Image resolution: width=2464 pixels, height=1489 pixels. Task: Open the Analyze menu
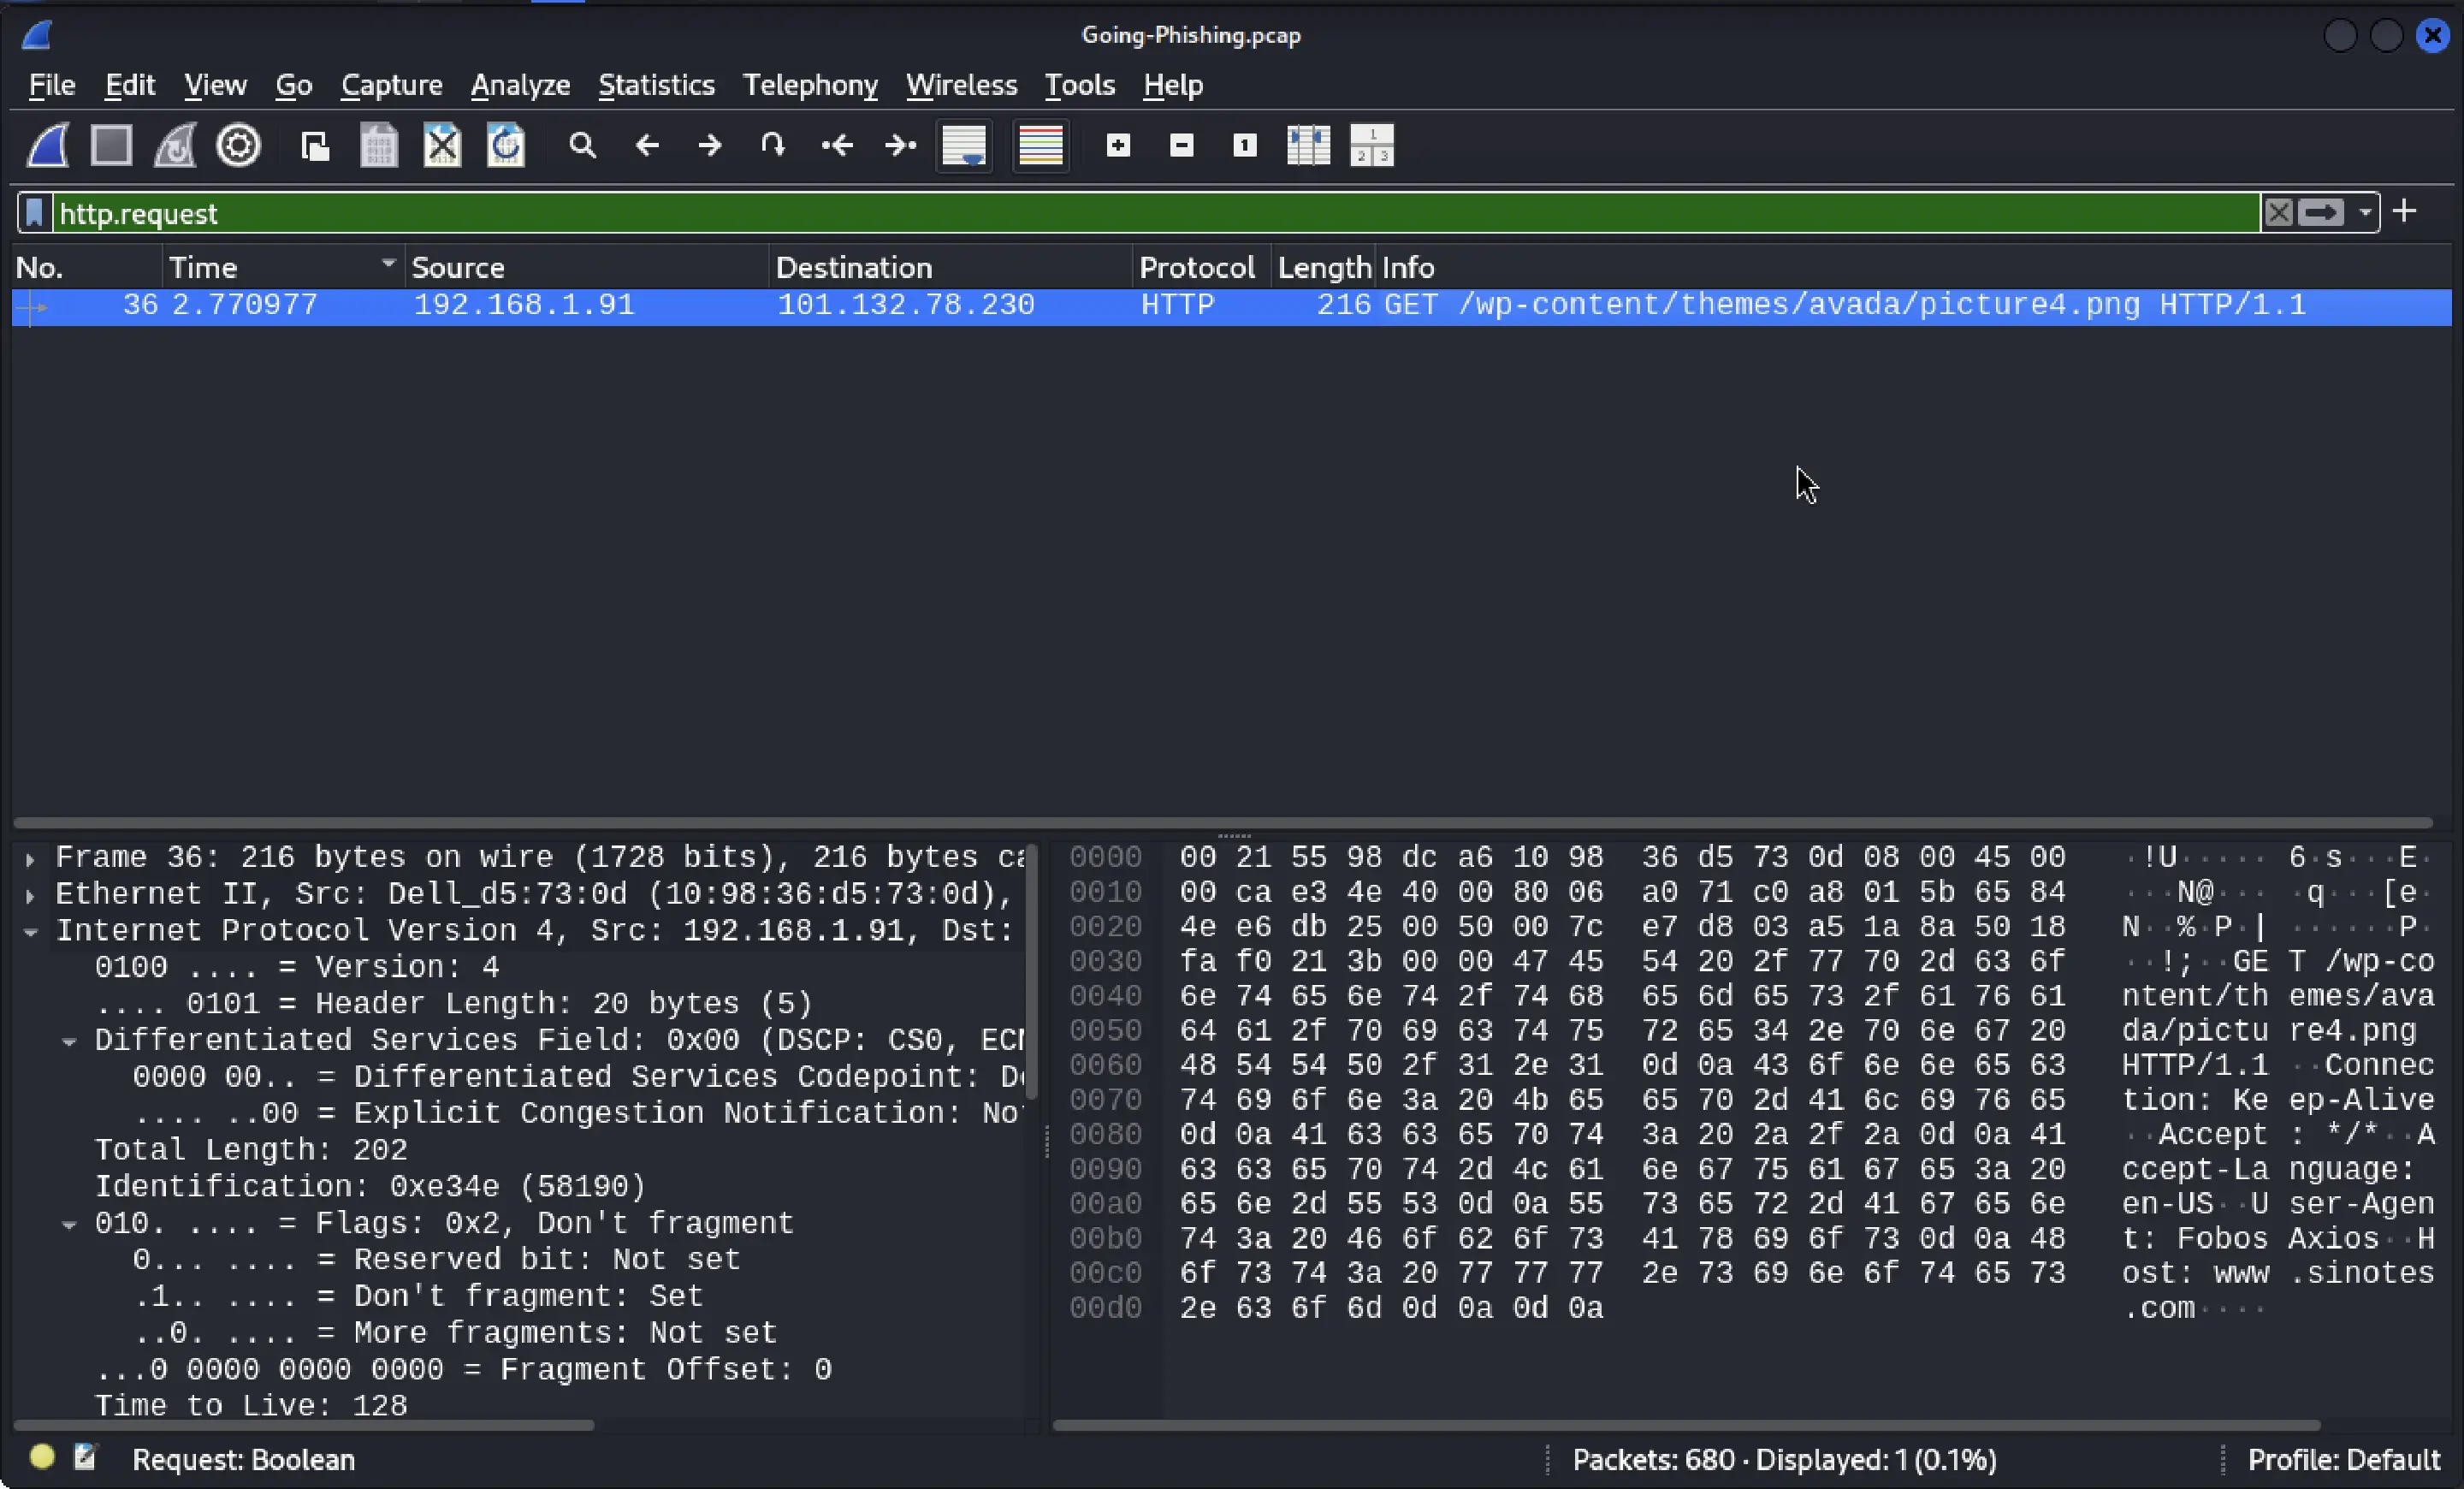(520, 85)
